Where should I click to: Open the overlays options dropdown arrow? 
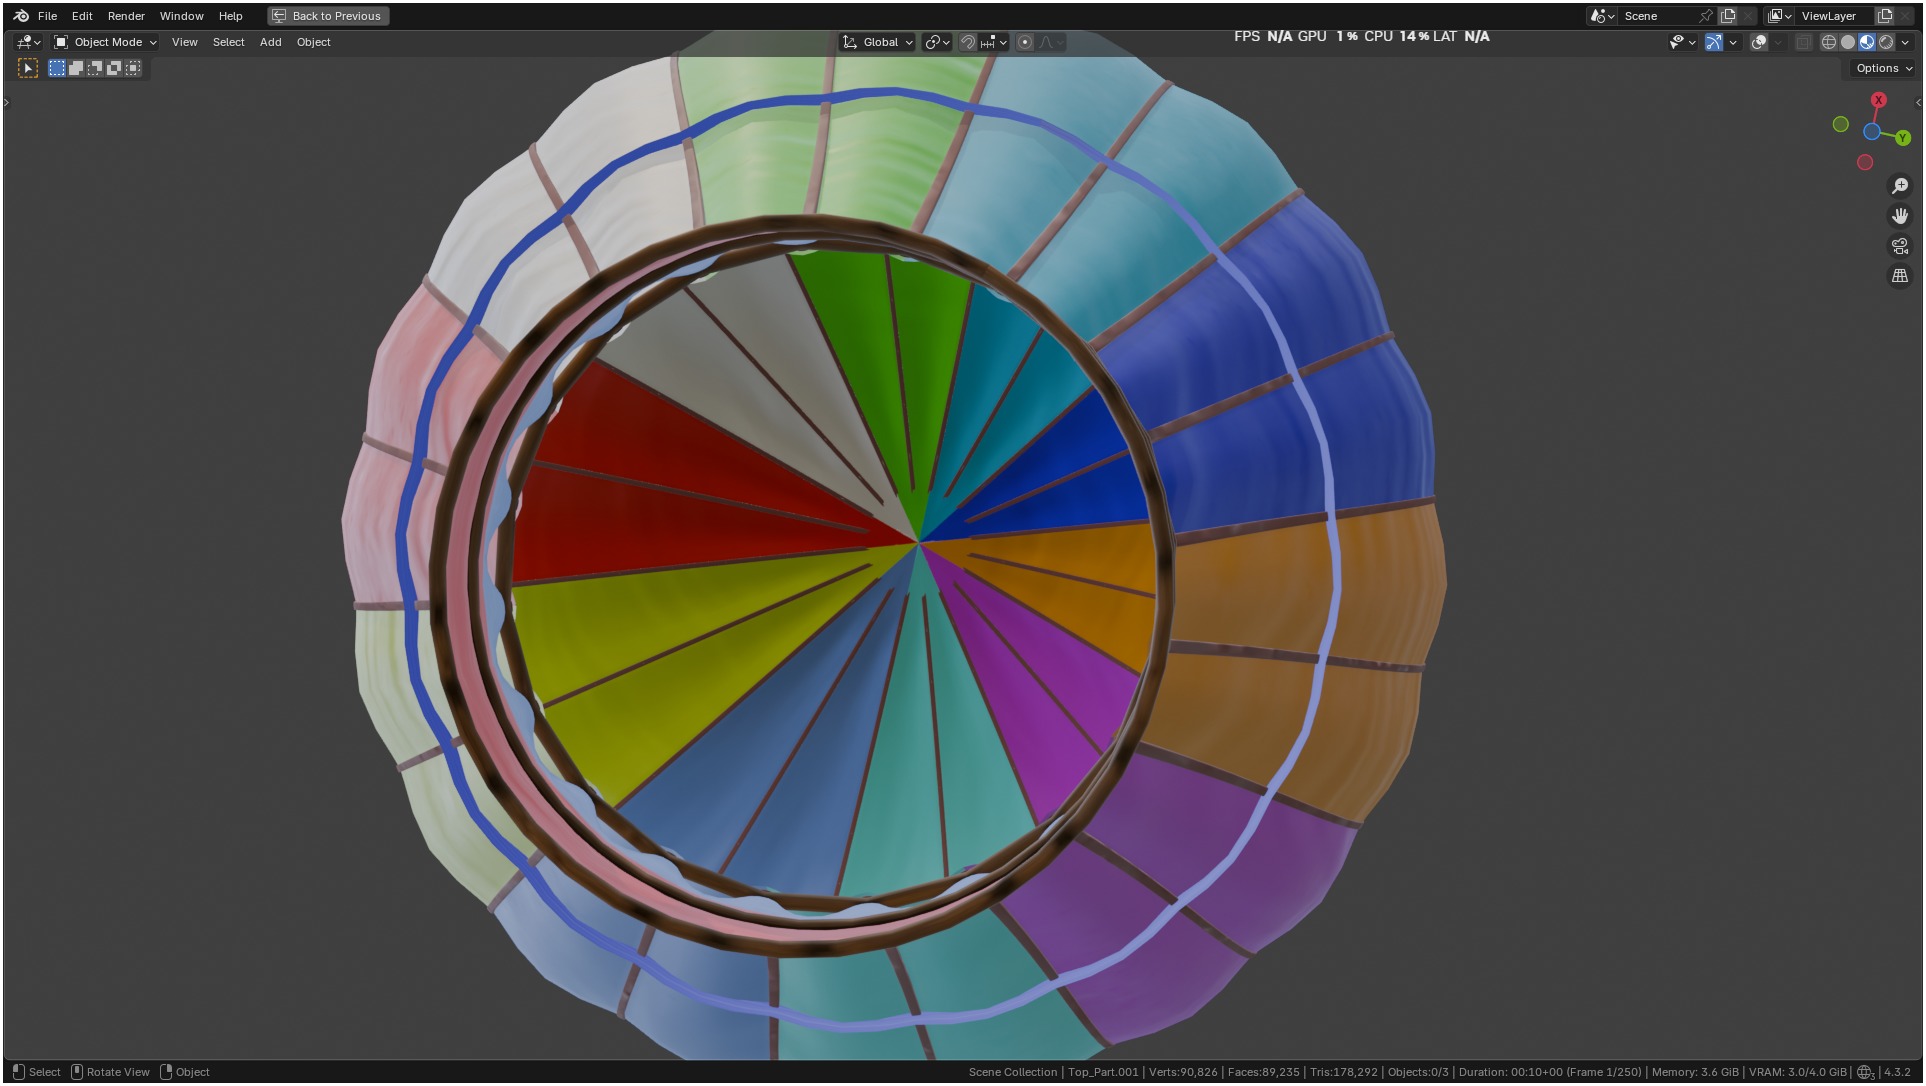[1778, 42]
